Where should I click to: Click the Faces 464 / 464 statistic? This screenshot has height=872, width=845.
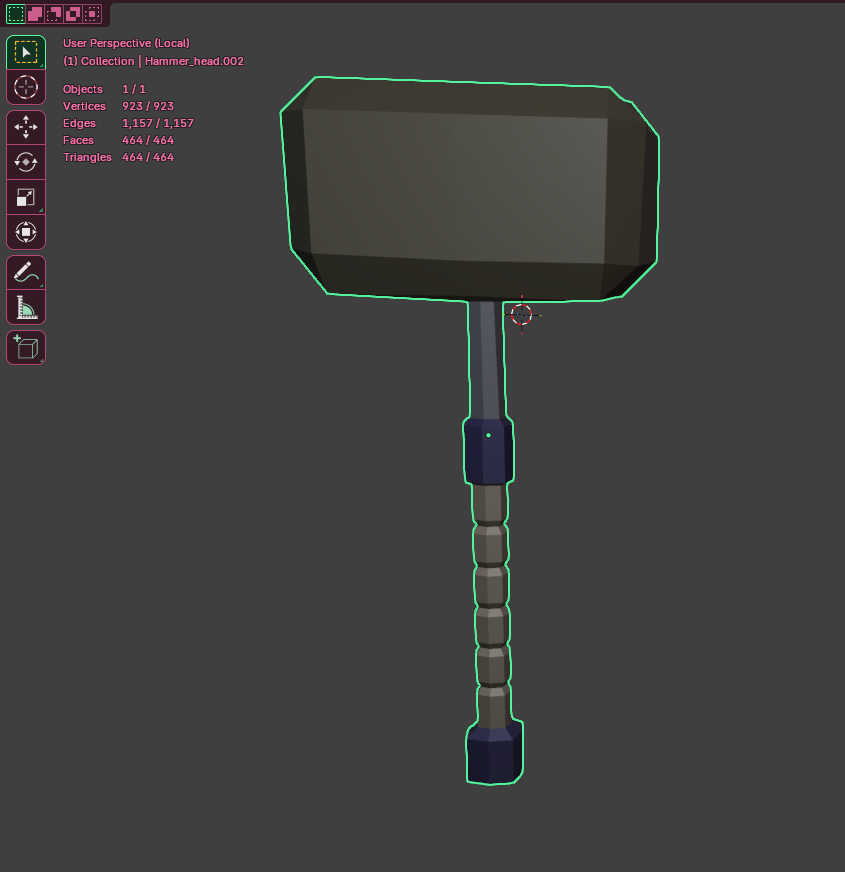[x=118, y=140]
